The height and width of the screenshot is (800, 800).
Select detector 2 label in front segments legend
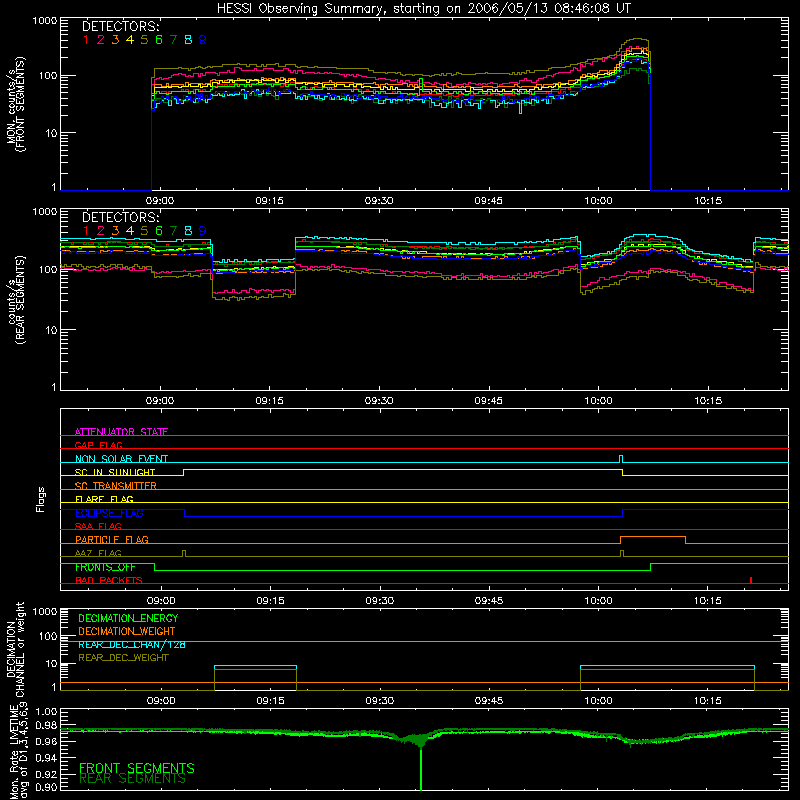101,40
